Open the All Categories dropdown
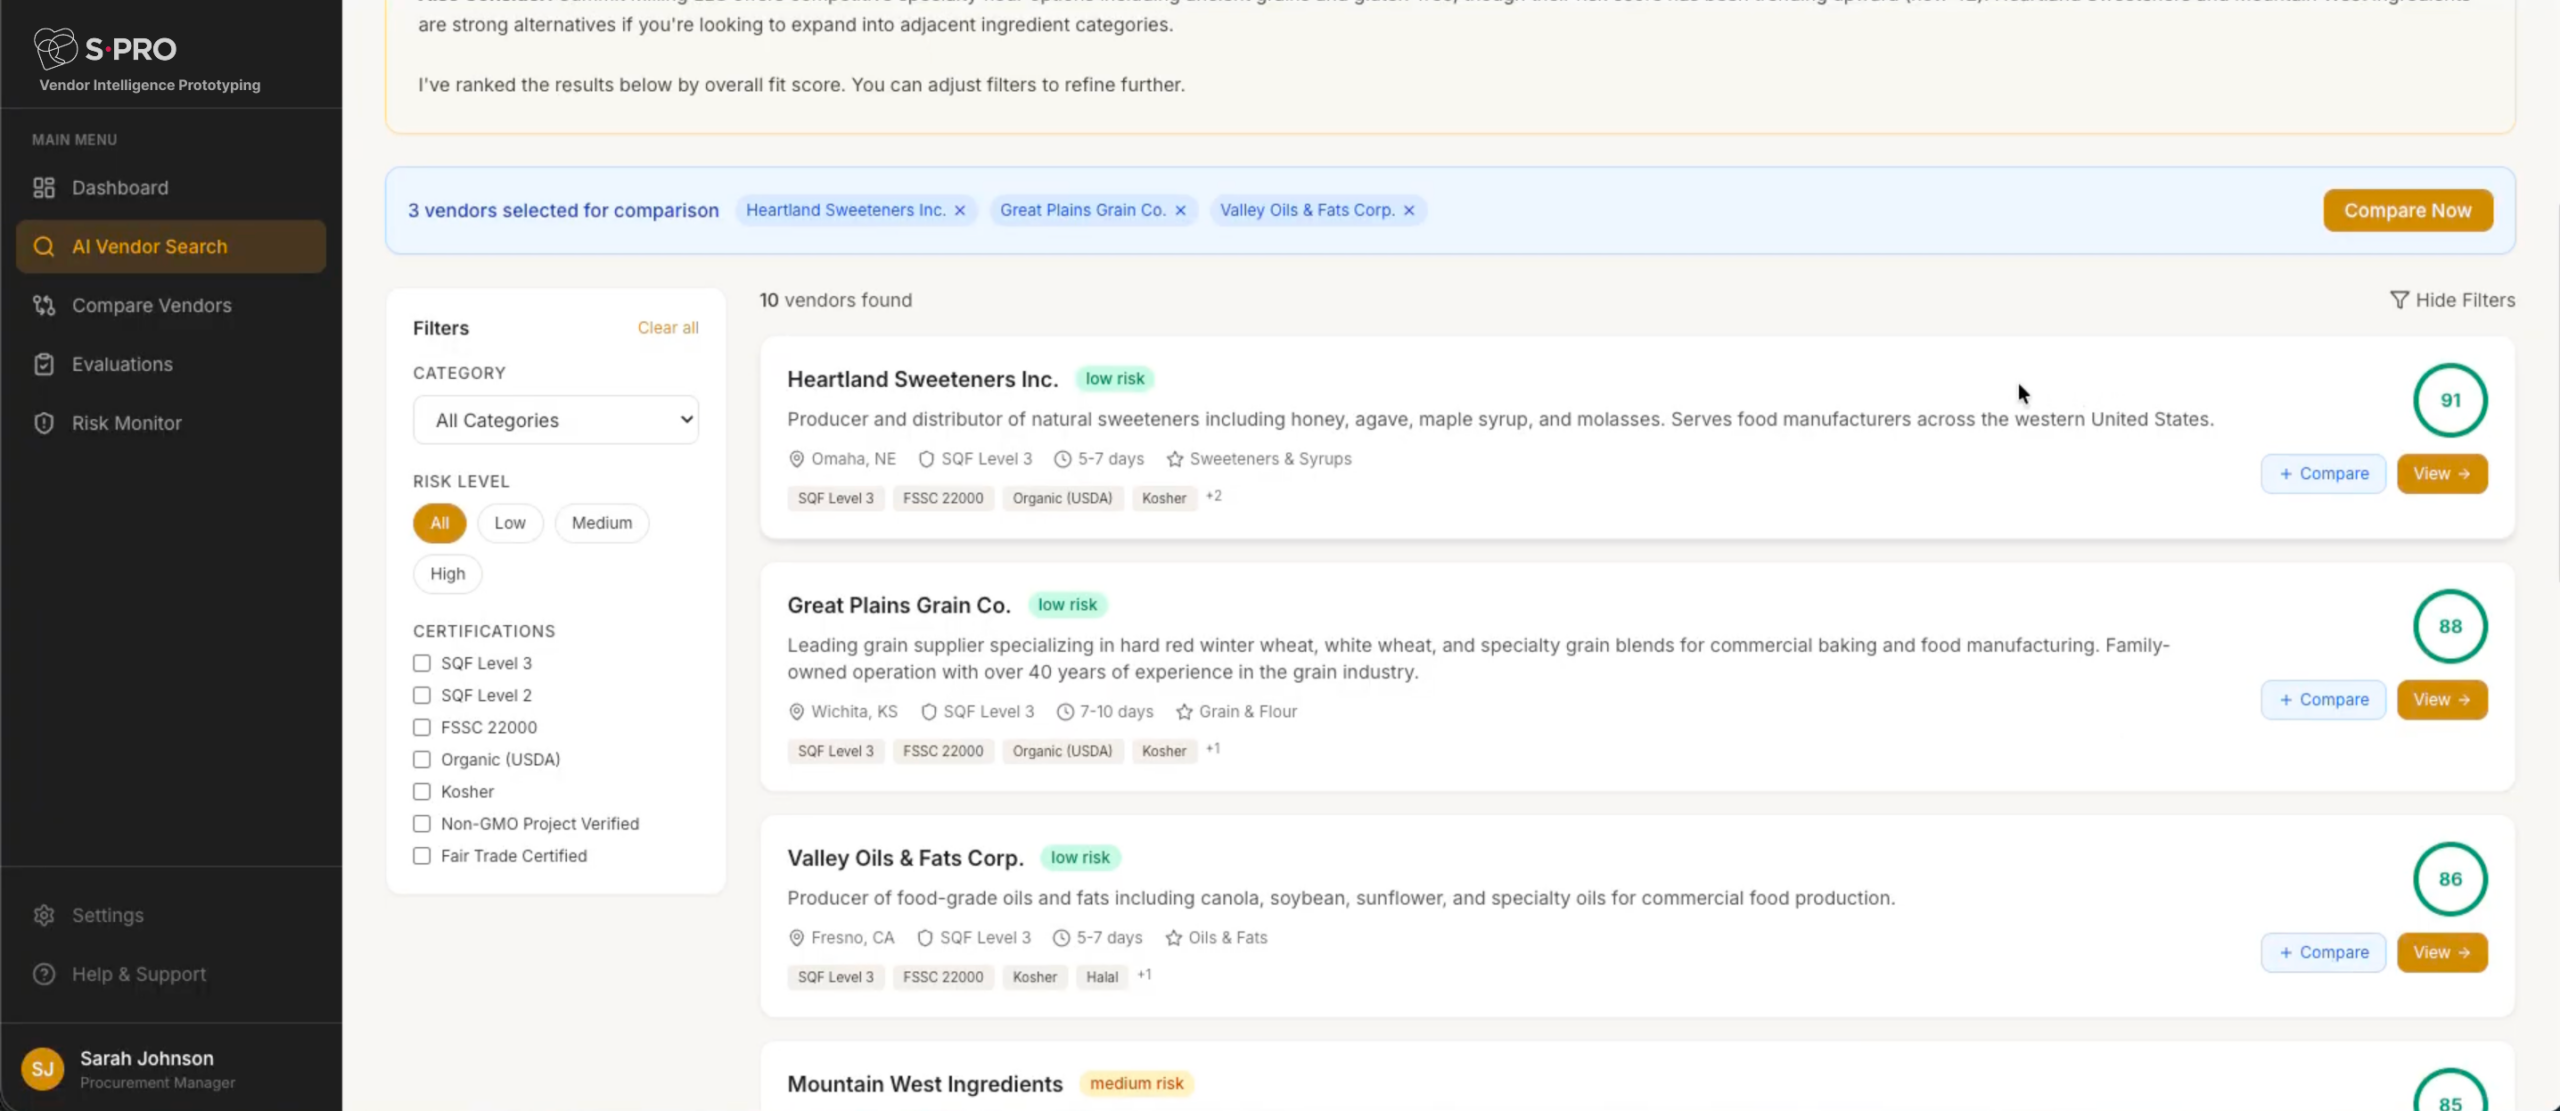Screen dimensions: 2560x1111 (x=556, y=421)
